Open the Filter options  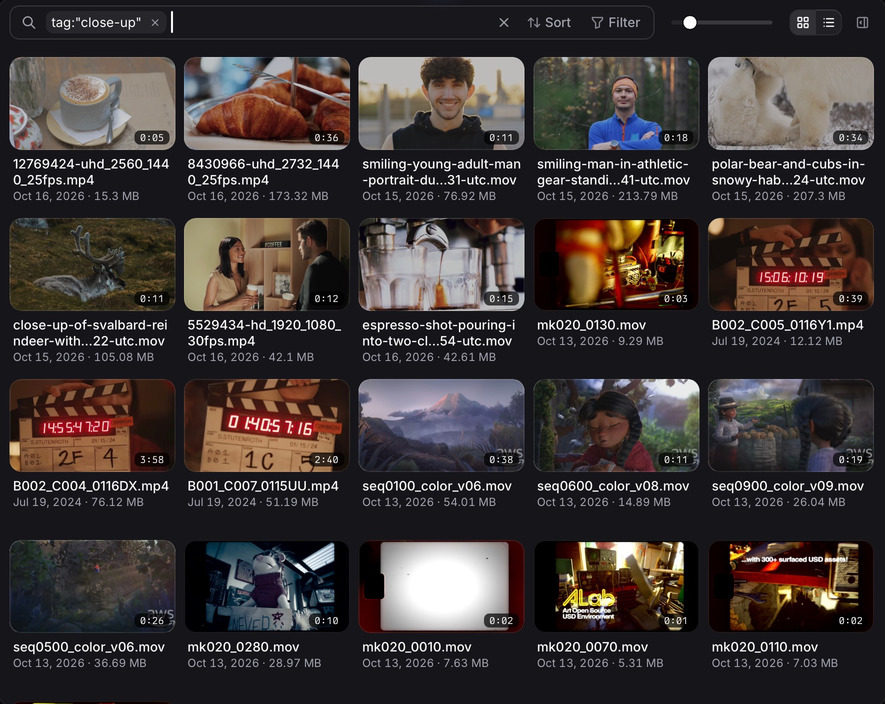pos(615,23)
